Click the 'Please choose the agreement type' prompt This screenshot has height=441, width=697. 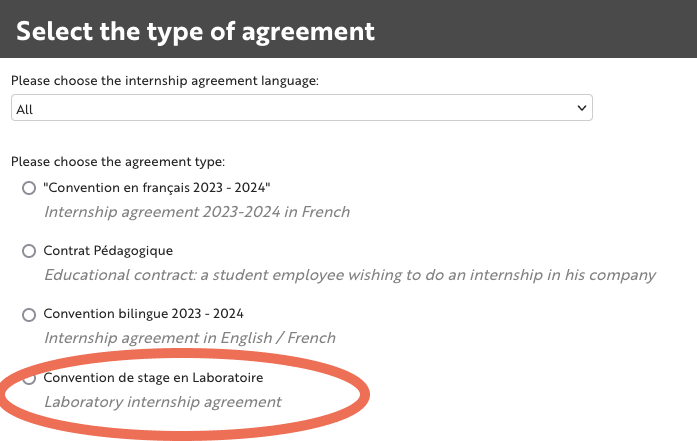pos(118,161)
